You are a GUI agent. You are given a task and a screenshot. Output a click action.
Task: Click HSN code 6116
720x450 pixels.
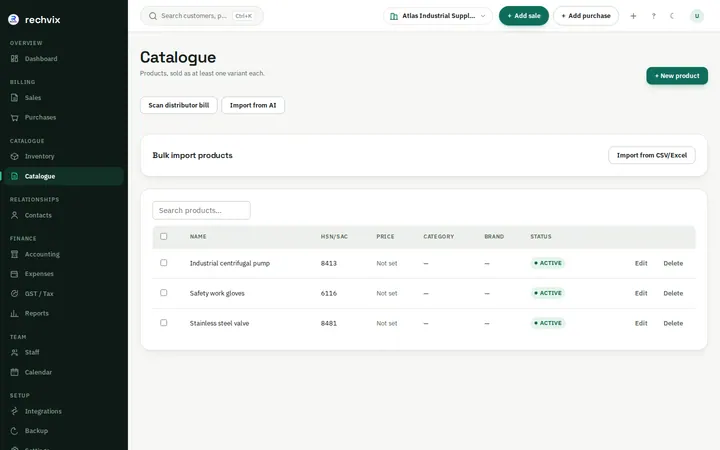coord(329,293)
